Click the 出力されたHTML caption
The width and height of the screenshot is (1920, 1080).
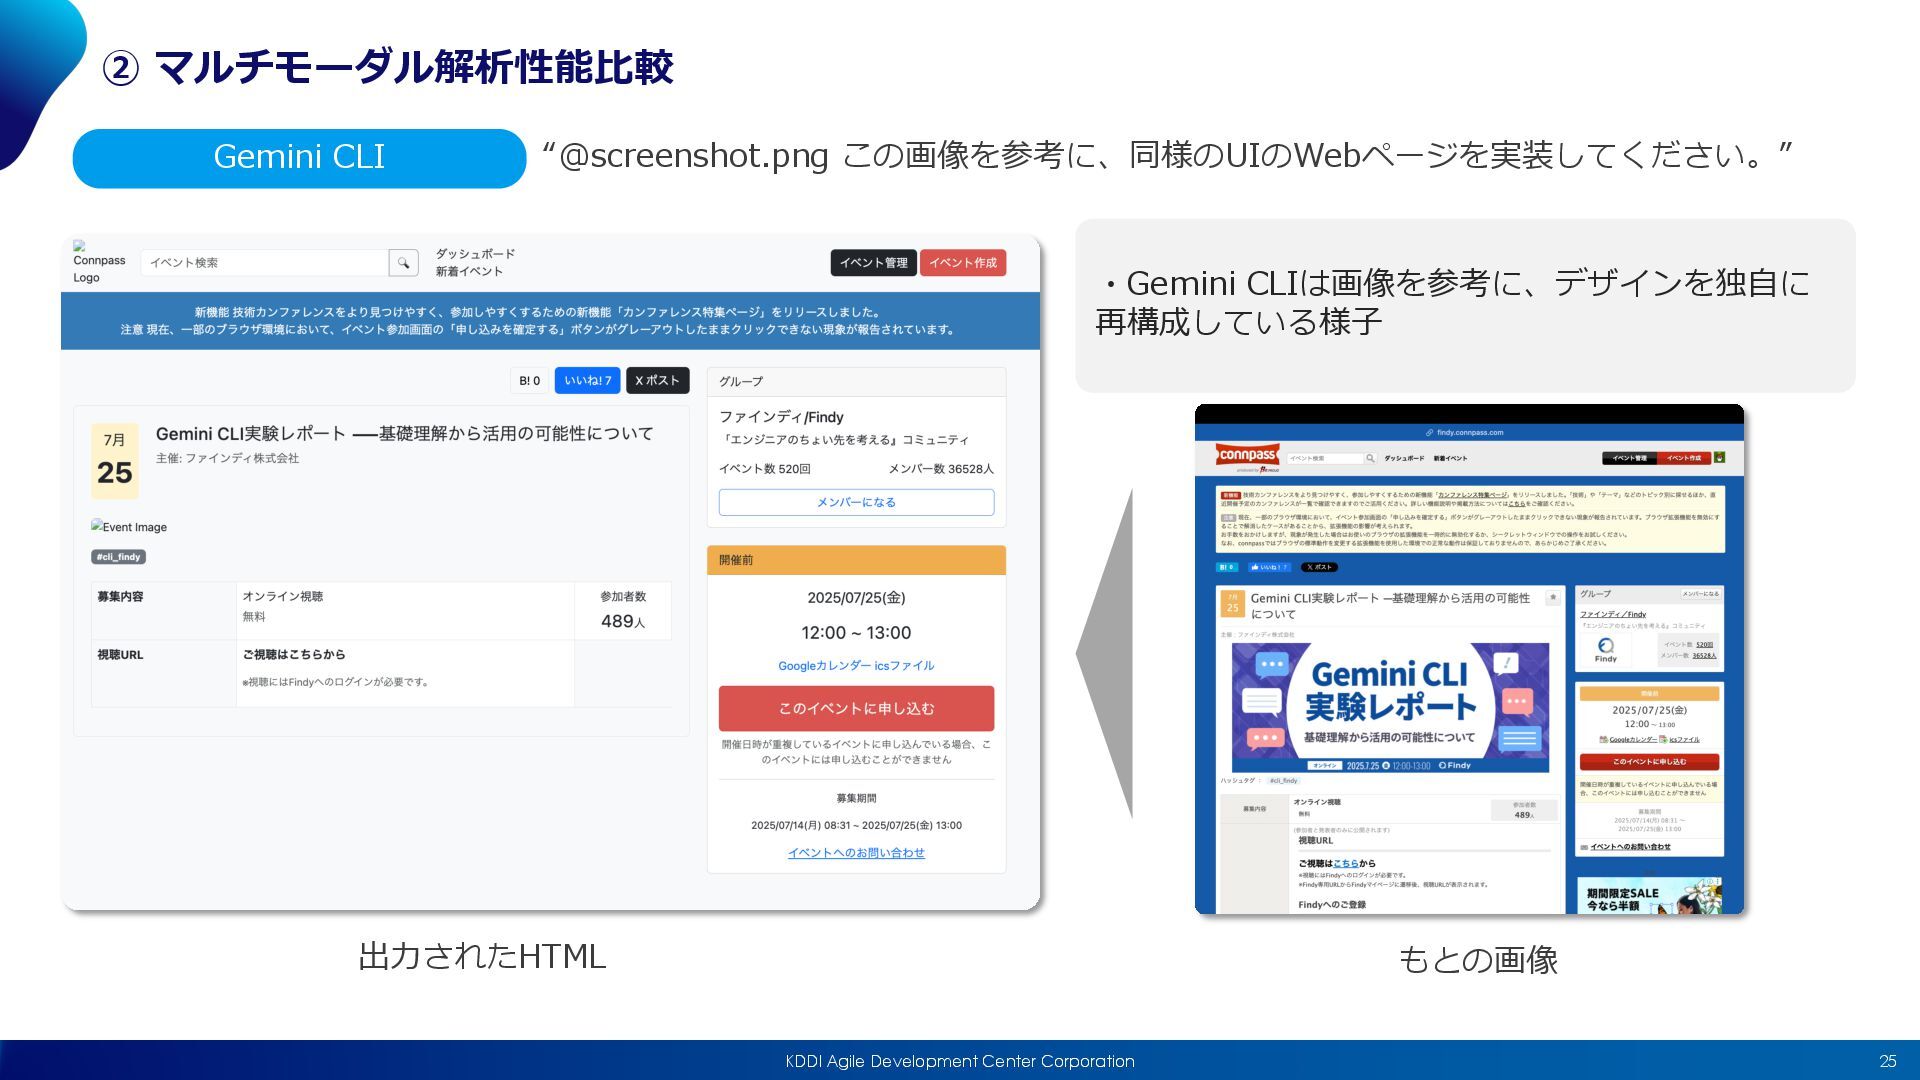click(482, 956)
